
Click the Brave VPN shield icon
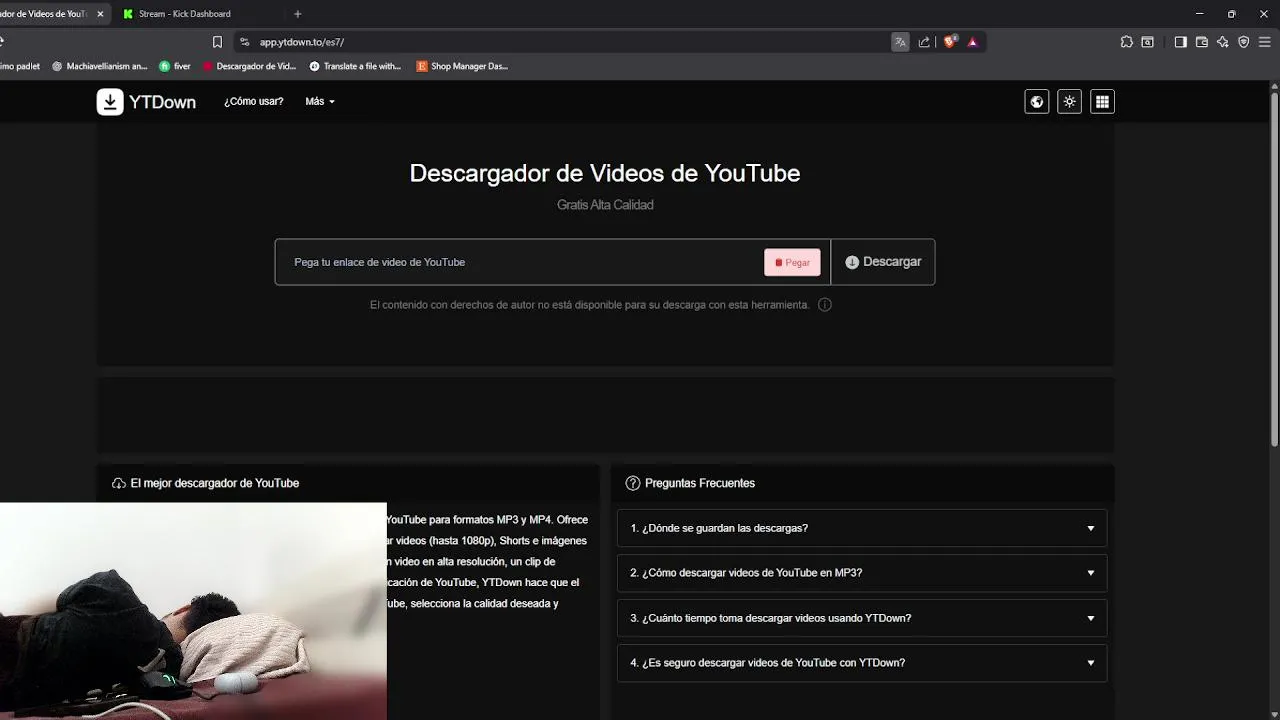click(1244, 42)
